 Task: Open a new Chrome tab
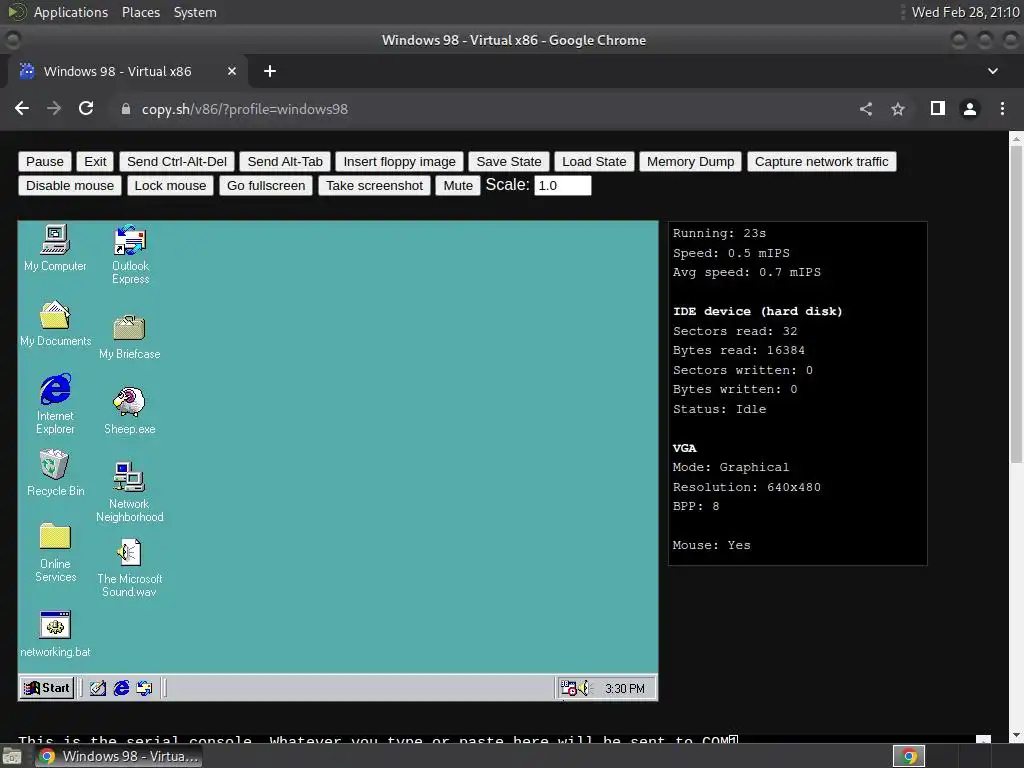[x=270, y=71]
